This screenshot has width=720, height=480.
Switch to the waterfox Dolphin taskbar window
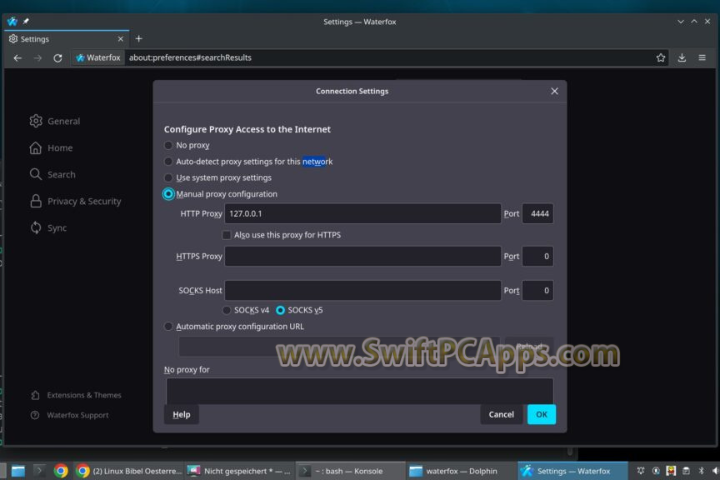[461, 471]
